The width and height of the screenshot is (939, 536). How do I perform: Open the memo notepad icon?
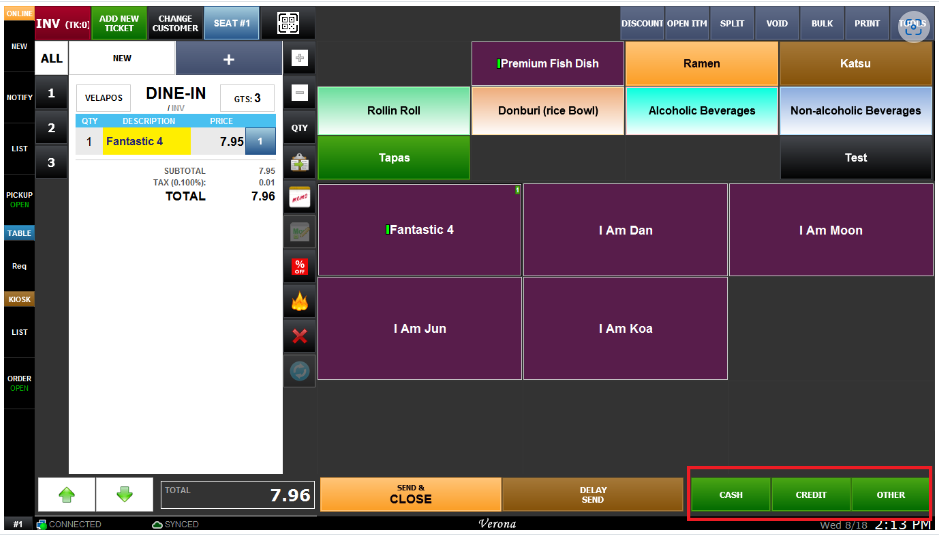[299, 198]
